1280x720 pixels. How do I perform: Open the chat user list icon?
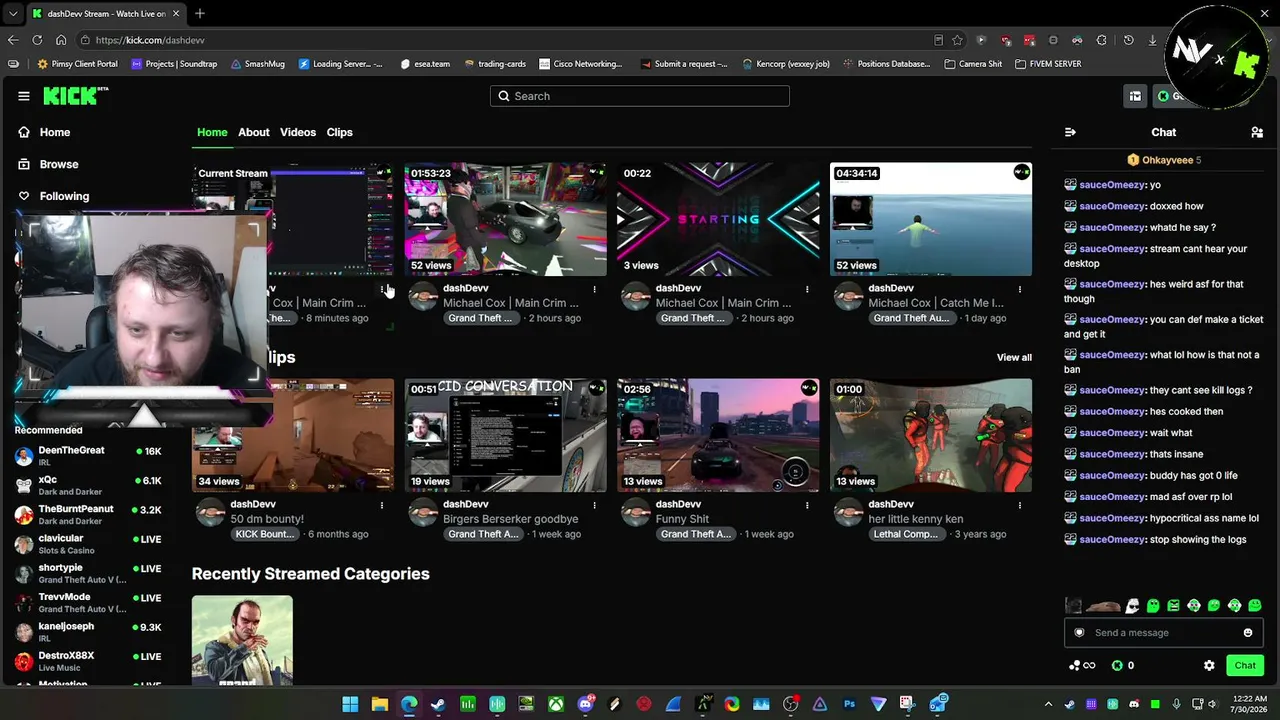pos(1257,132)
